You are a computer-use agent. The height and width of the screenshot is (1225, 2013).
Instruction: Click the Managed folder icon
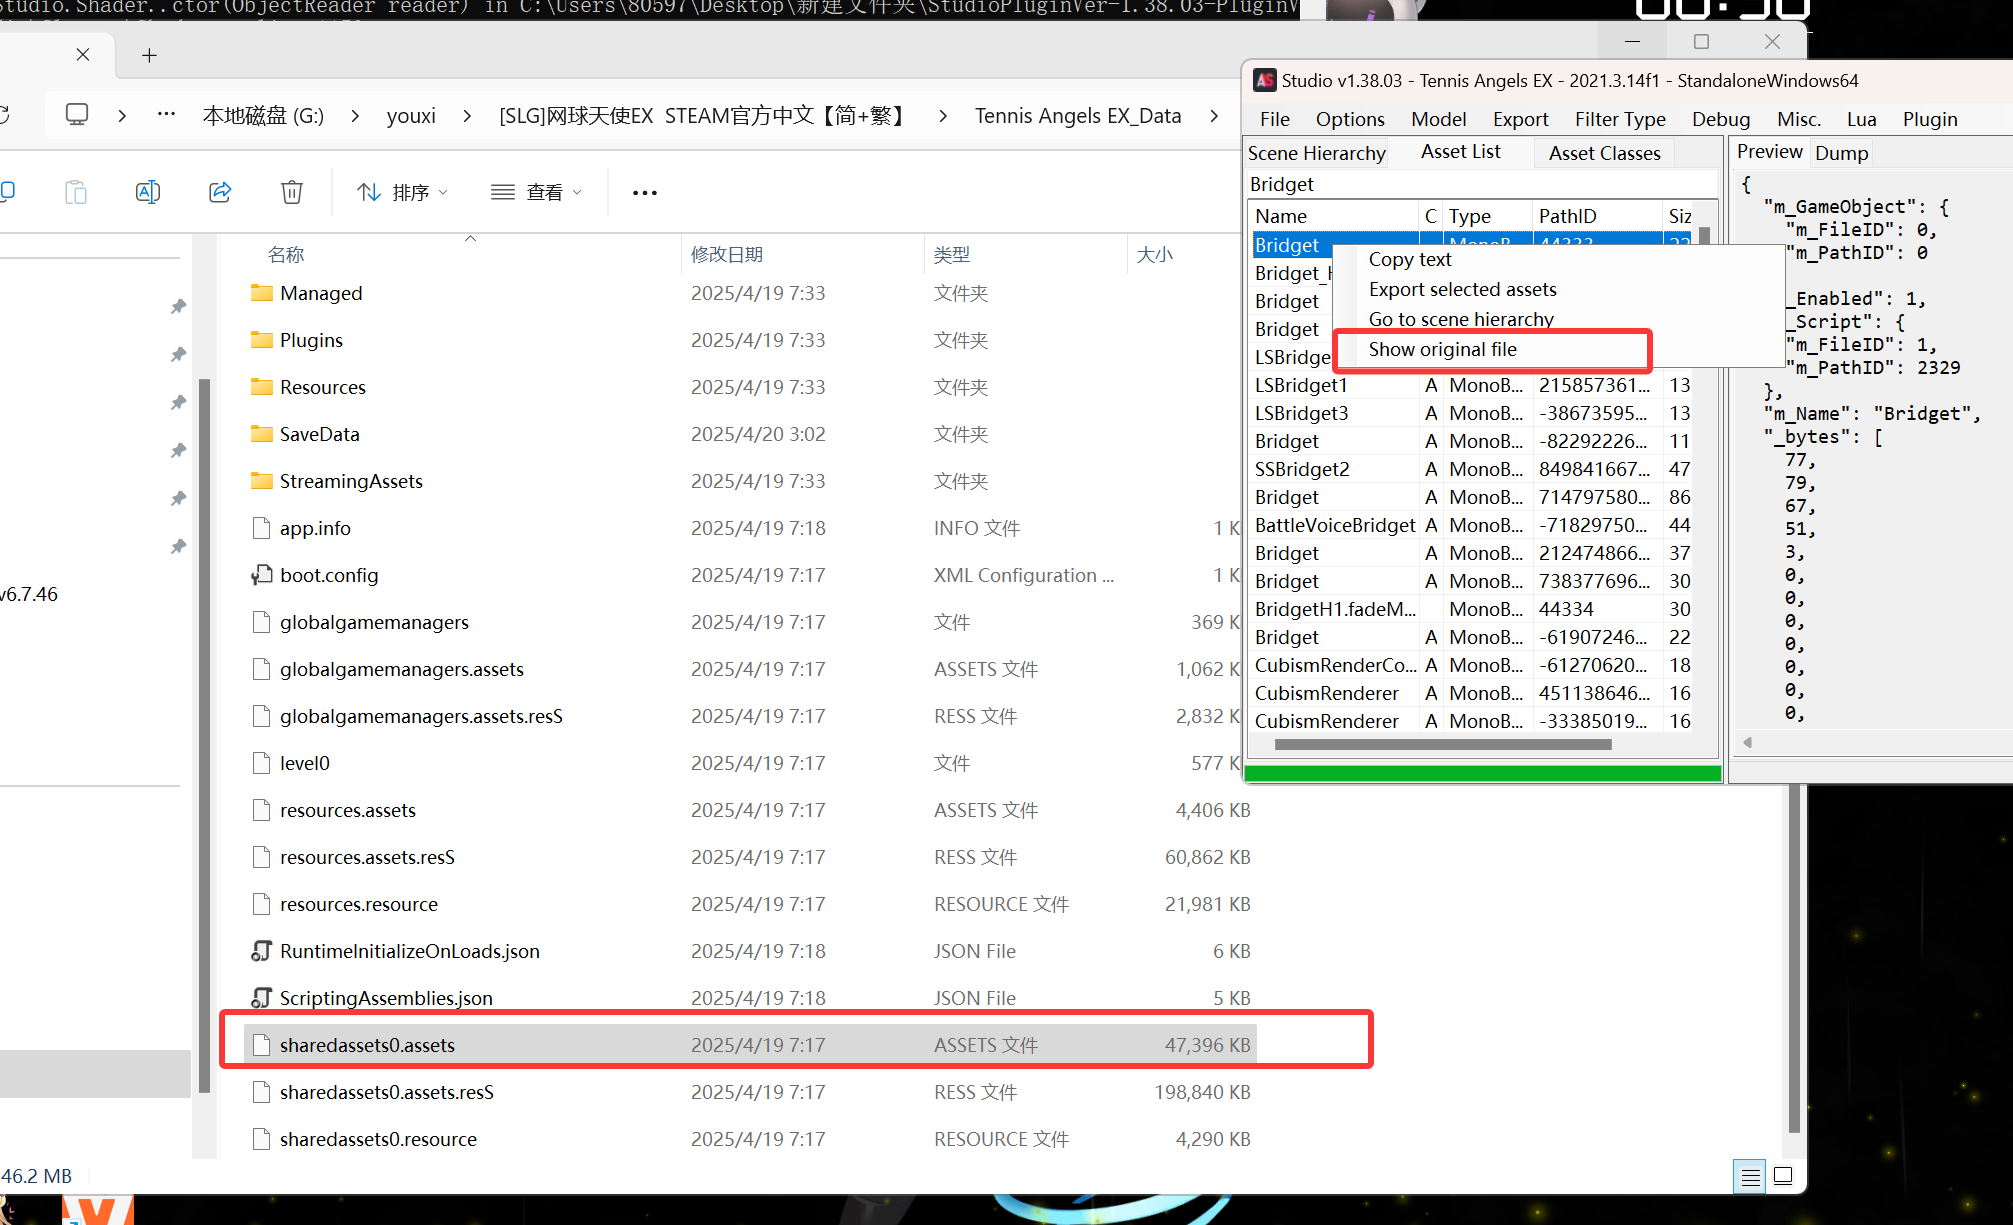pos(262,293)
